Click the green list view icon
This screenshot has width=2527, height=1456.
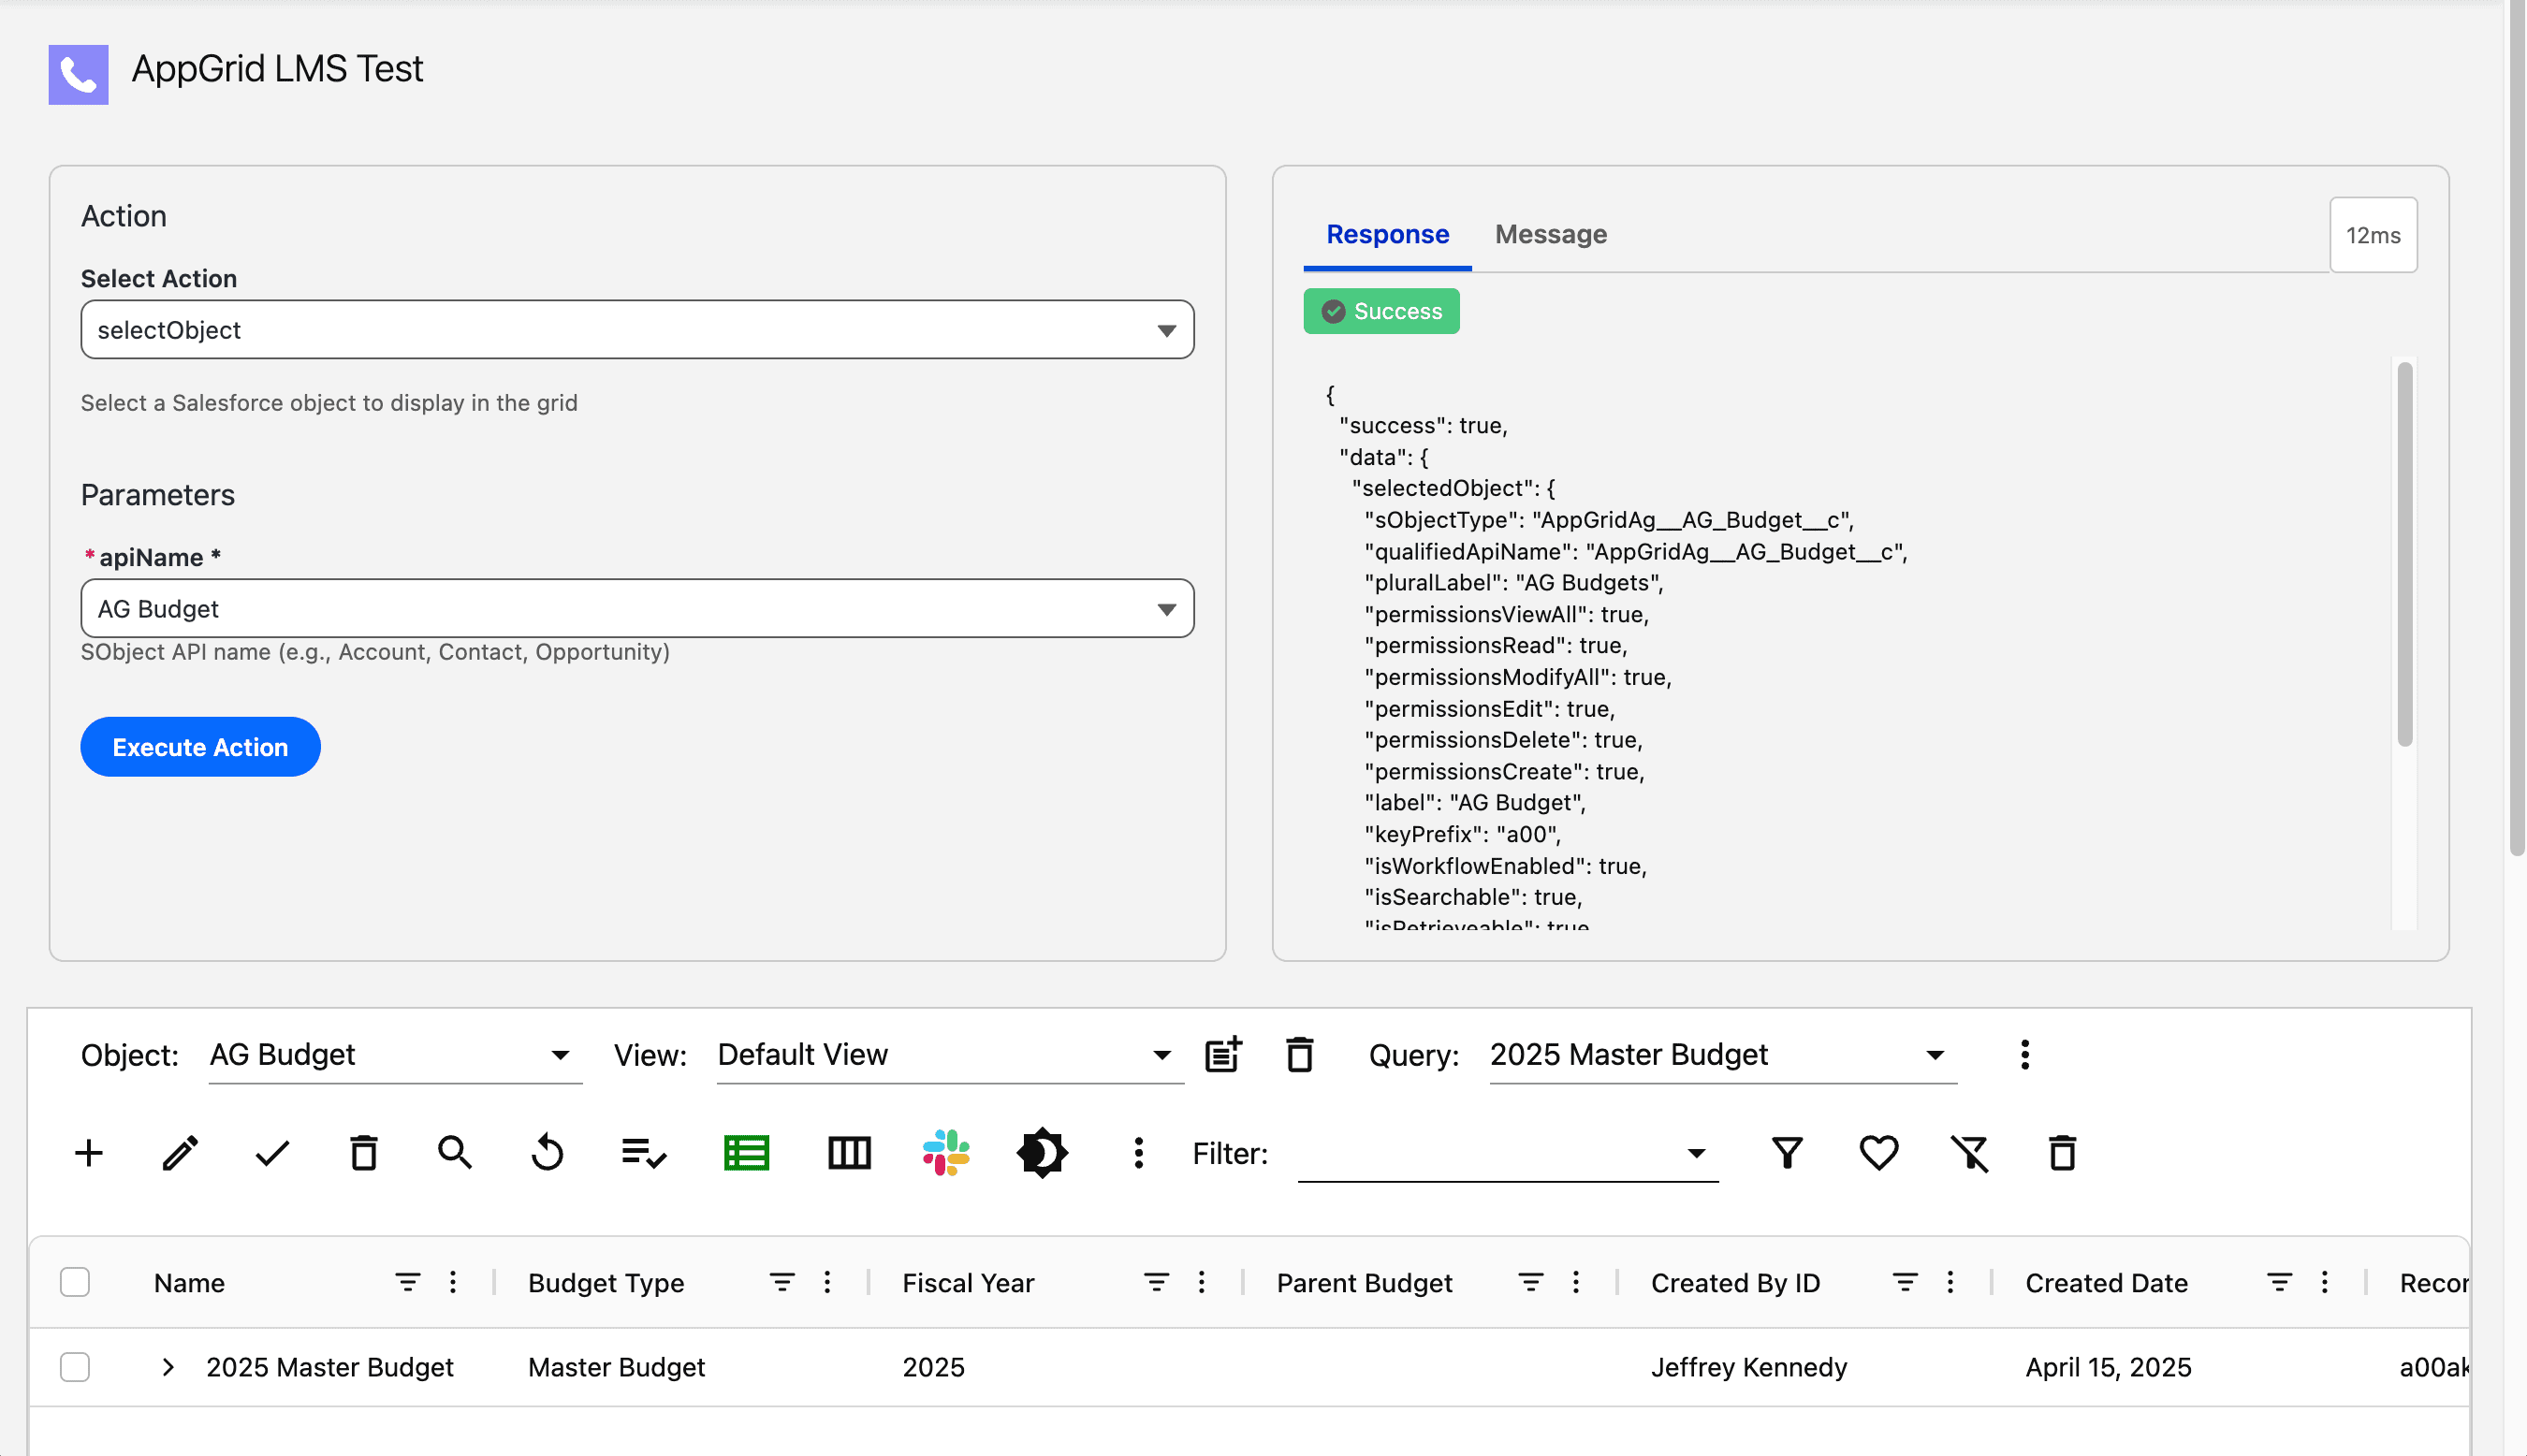(x=746, y=1153)
